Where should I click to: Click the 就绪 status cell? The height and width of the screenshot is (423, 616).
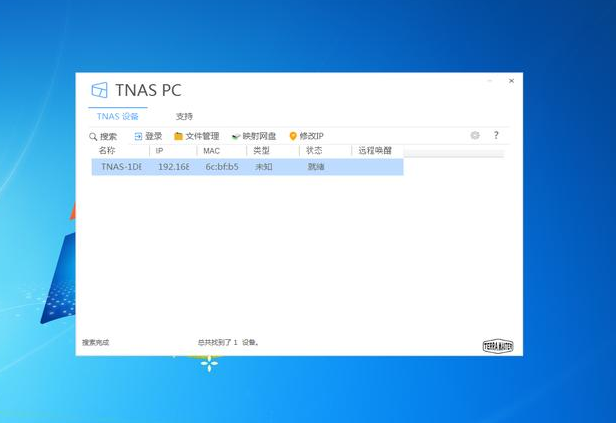[316, 167]
